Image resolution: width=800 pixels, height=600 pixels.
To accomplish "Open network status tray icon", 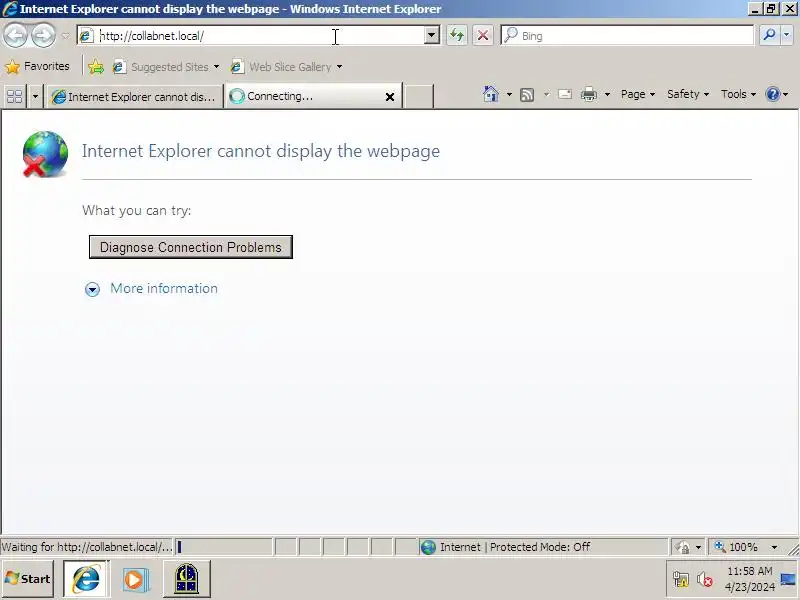I will point(680,579).
